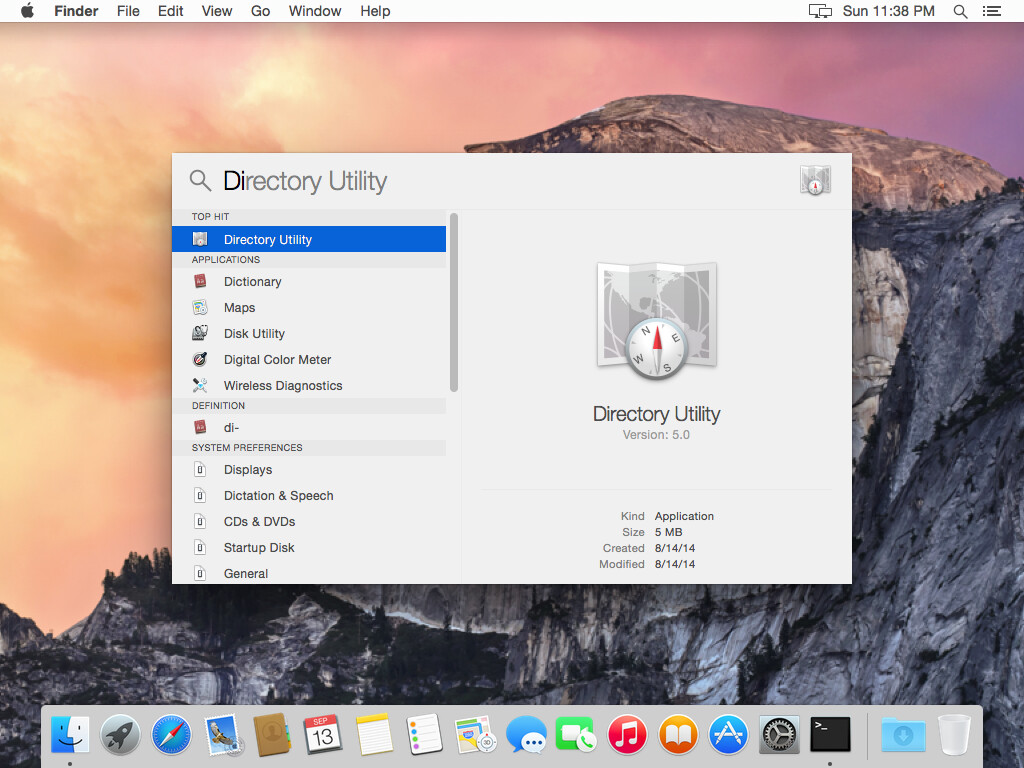Open the Window menu
Image resolution: width=1024 pixels, height=768 pixels.
coord(314,11)
